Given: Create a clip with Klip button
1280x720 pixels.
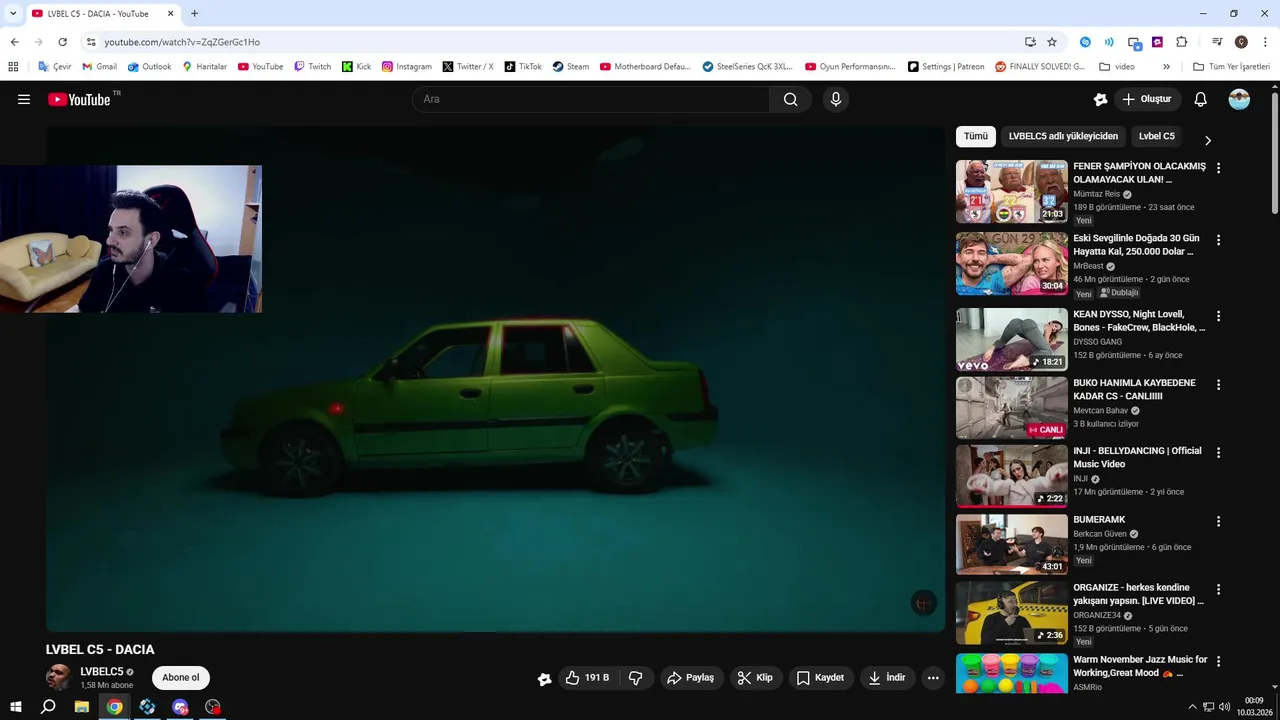Looking at the screenshot, I should [x=755, y=678].
